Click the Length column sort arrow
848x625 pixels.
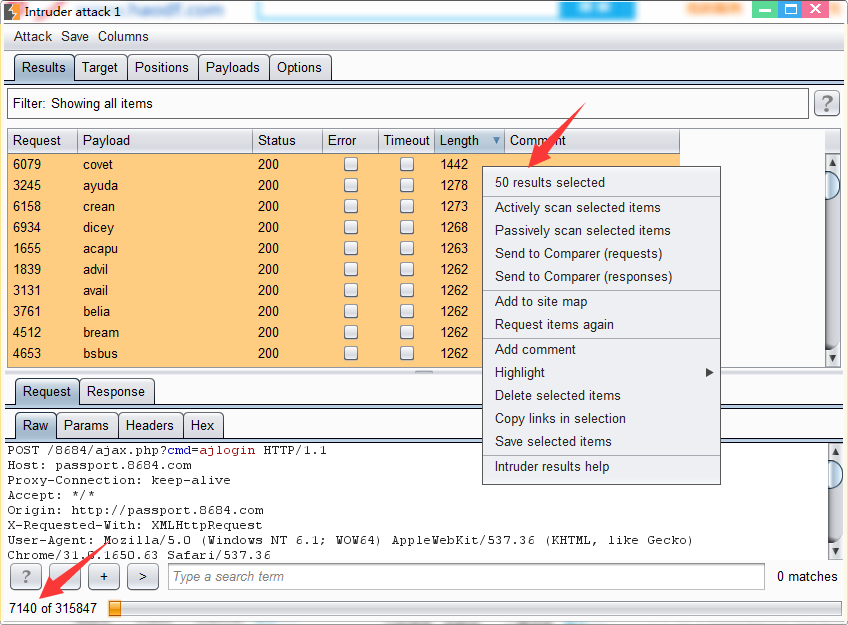click(x=496, y=141)
